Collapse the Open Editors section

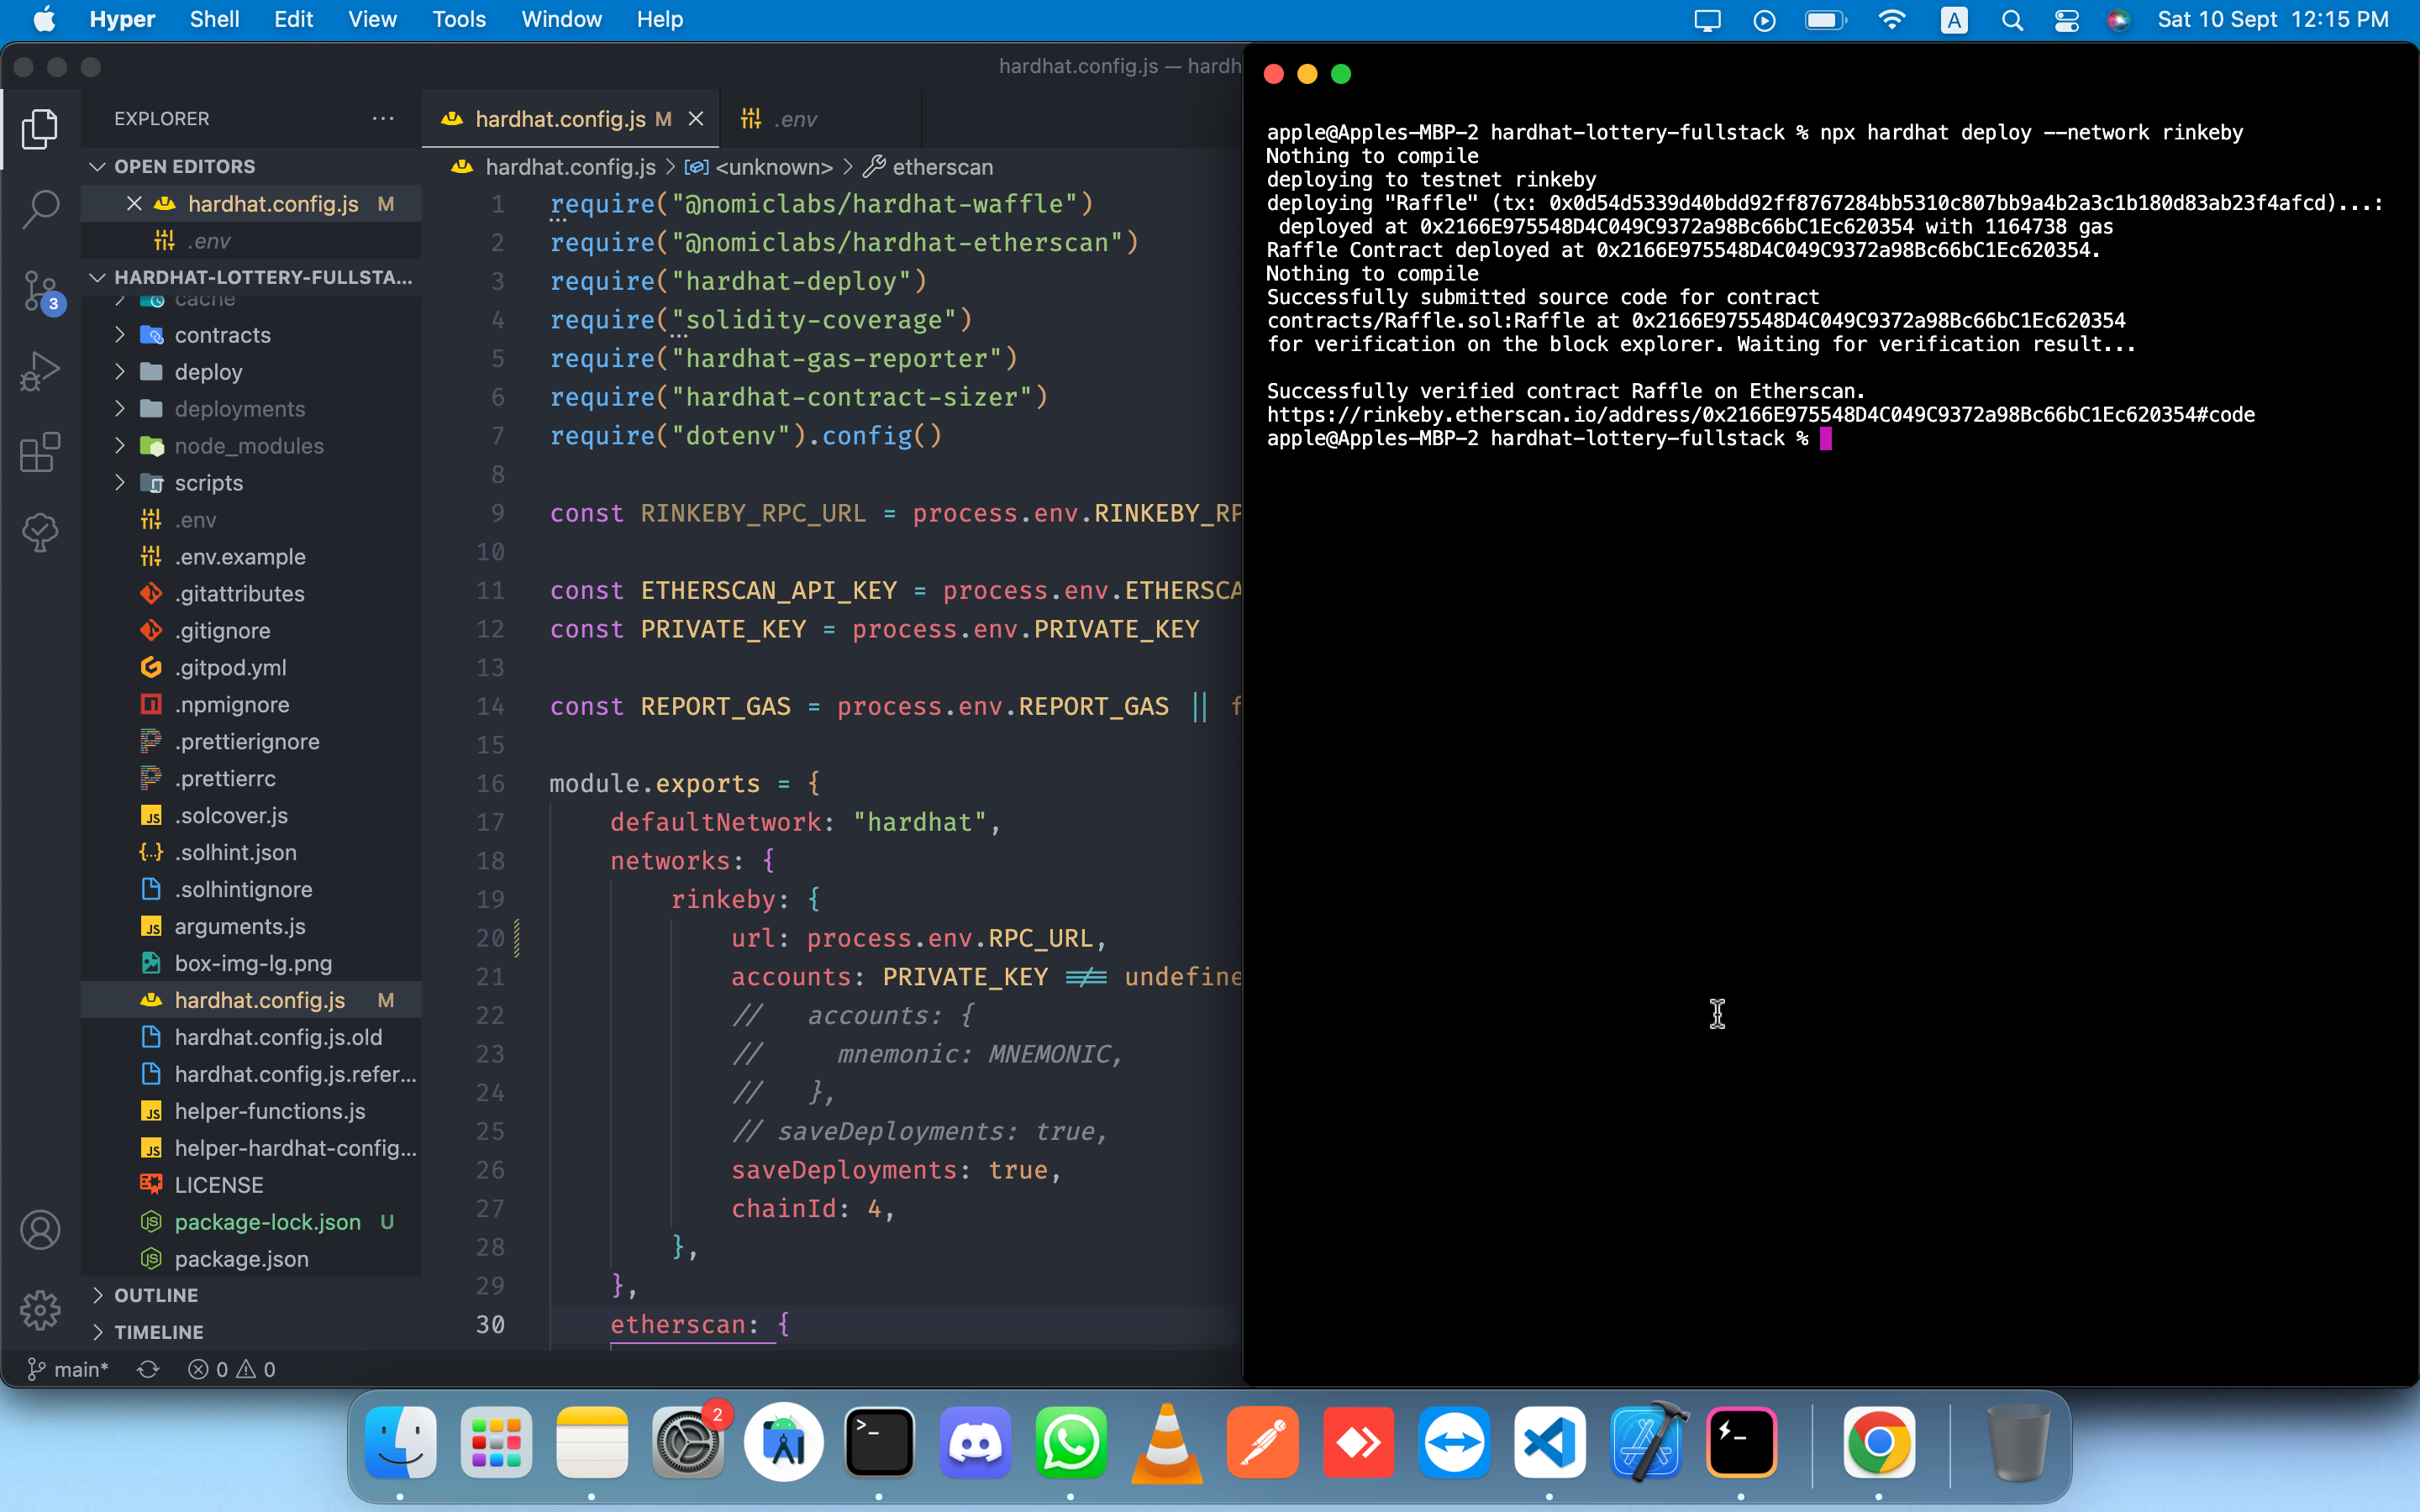tap(251, 166)
